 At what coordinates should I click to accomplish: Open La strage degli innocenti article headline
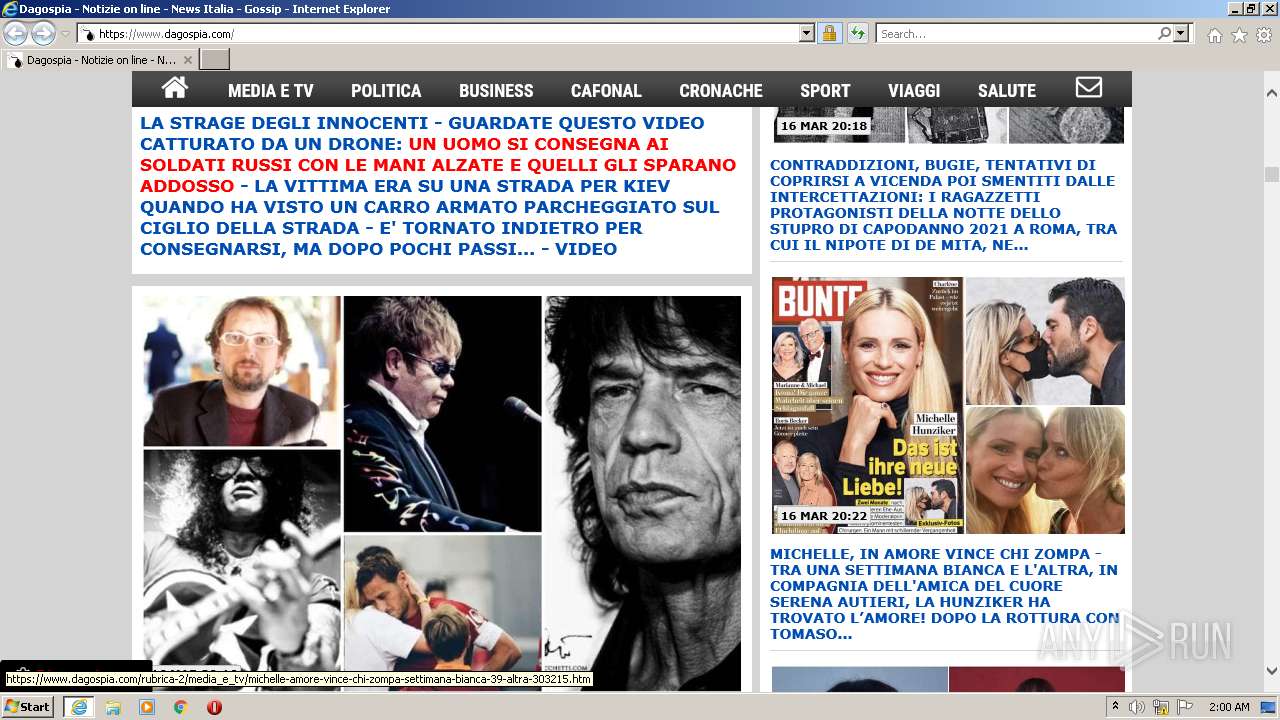coord(438,186)
